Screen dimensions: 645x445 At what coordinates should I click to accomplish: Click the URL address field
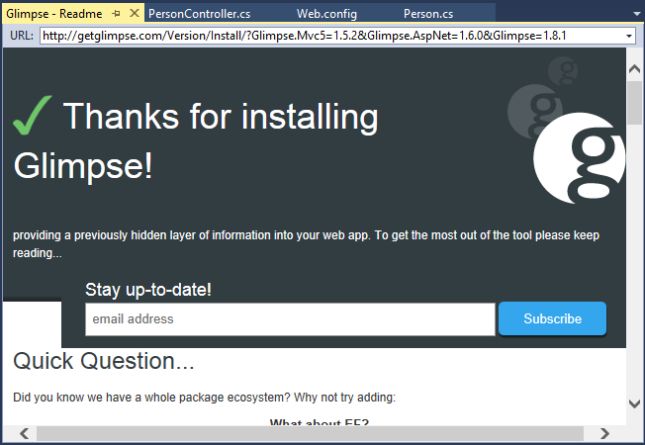[x=332, y=36]
